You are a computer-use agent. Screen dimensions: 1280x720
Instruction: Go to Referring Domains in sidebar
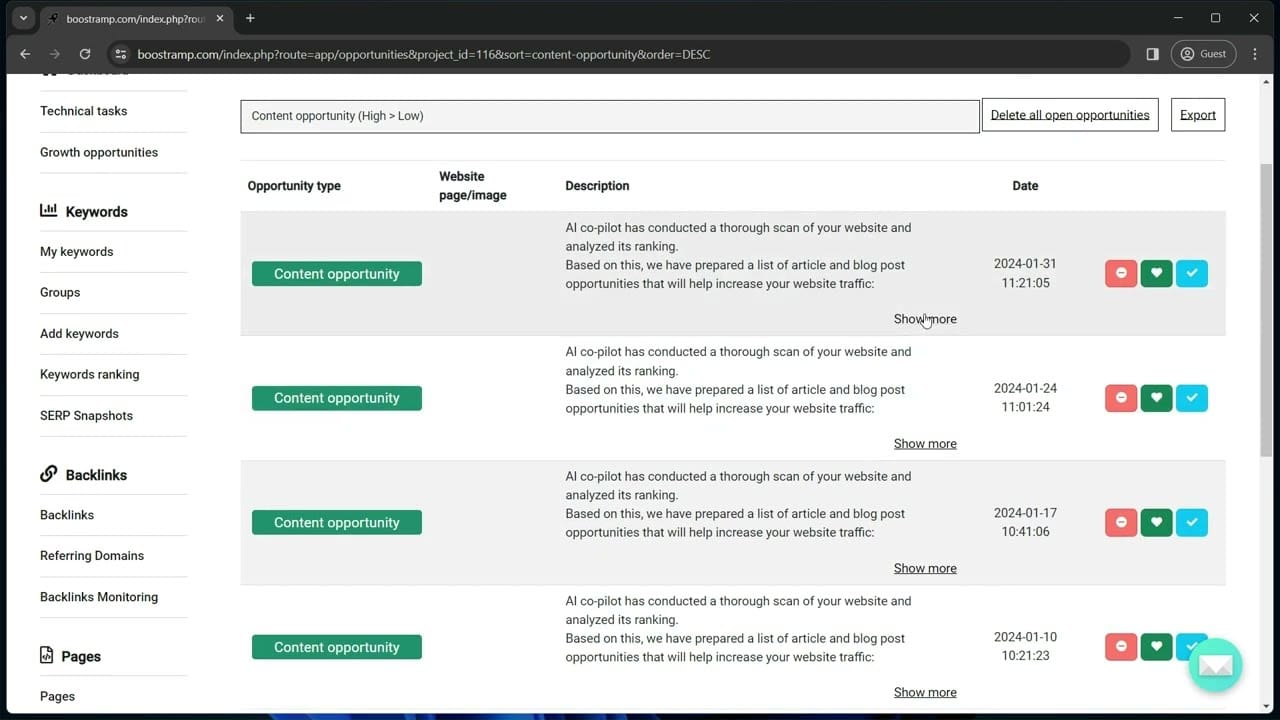(x=92, y=555)
